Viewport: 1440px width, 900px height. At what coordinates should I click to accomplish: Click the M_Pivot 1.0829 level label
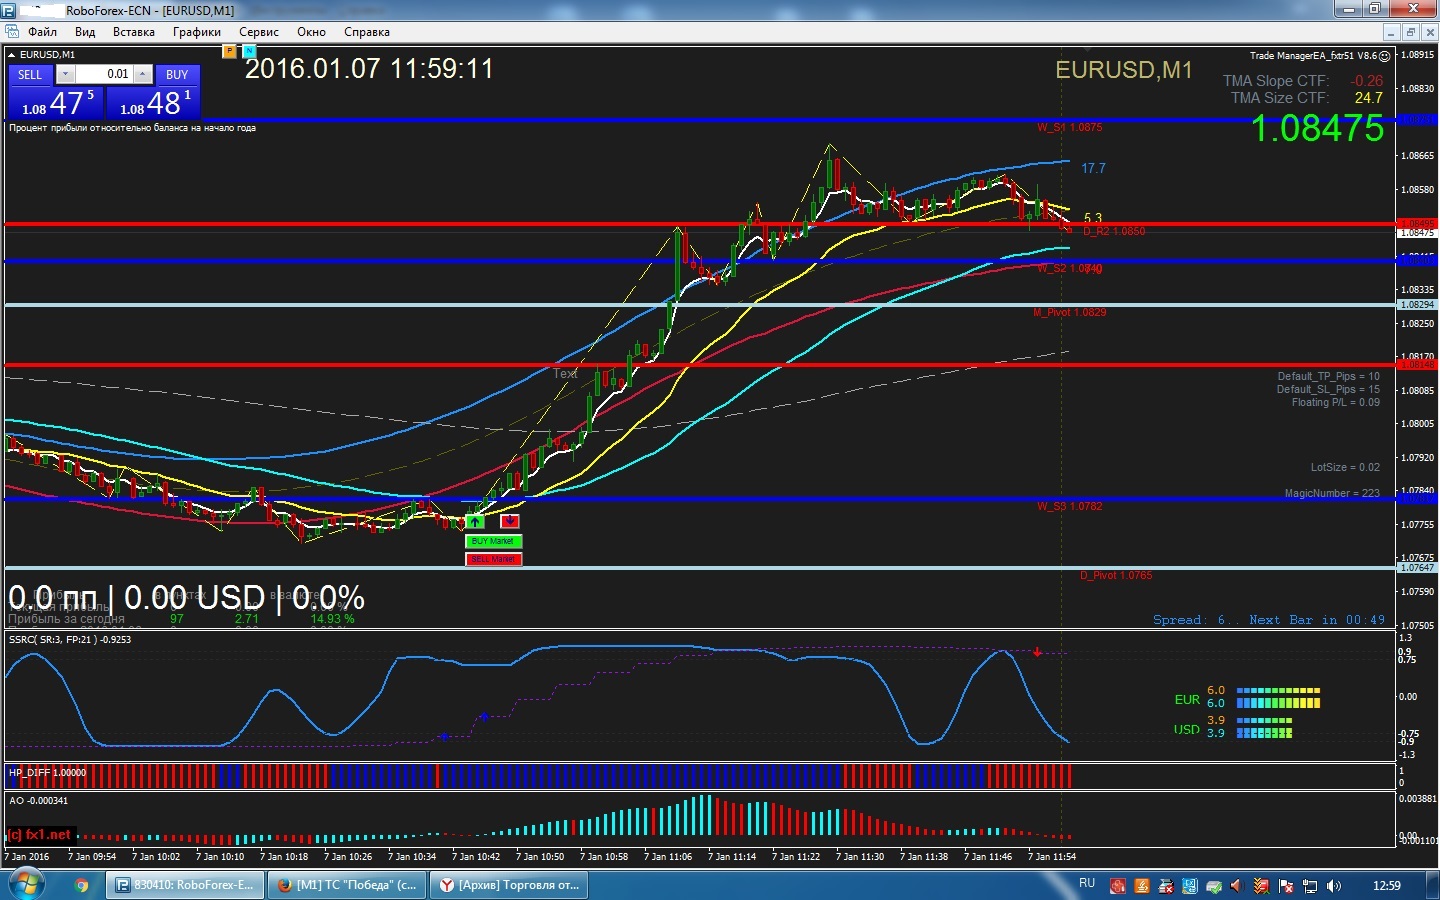[1069, 313]
